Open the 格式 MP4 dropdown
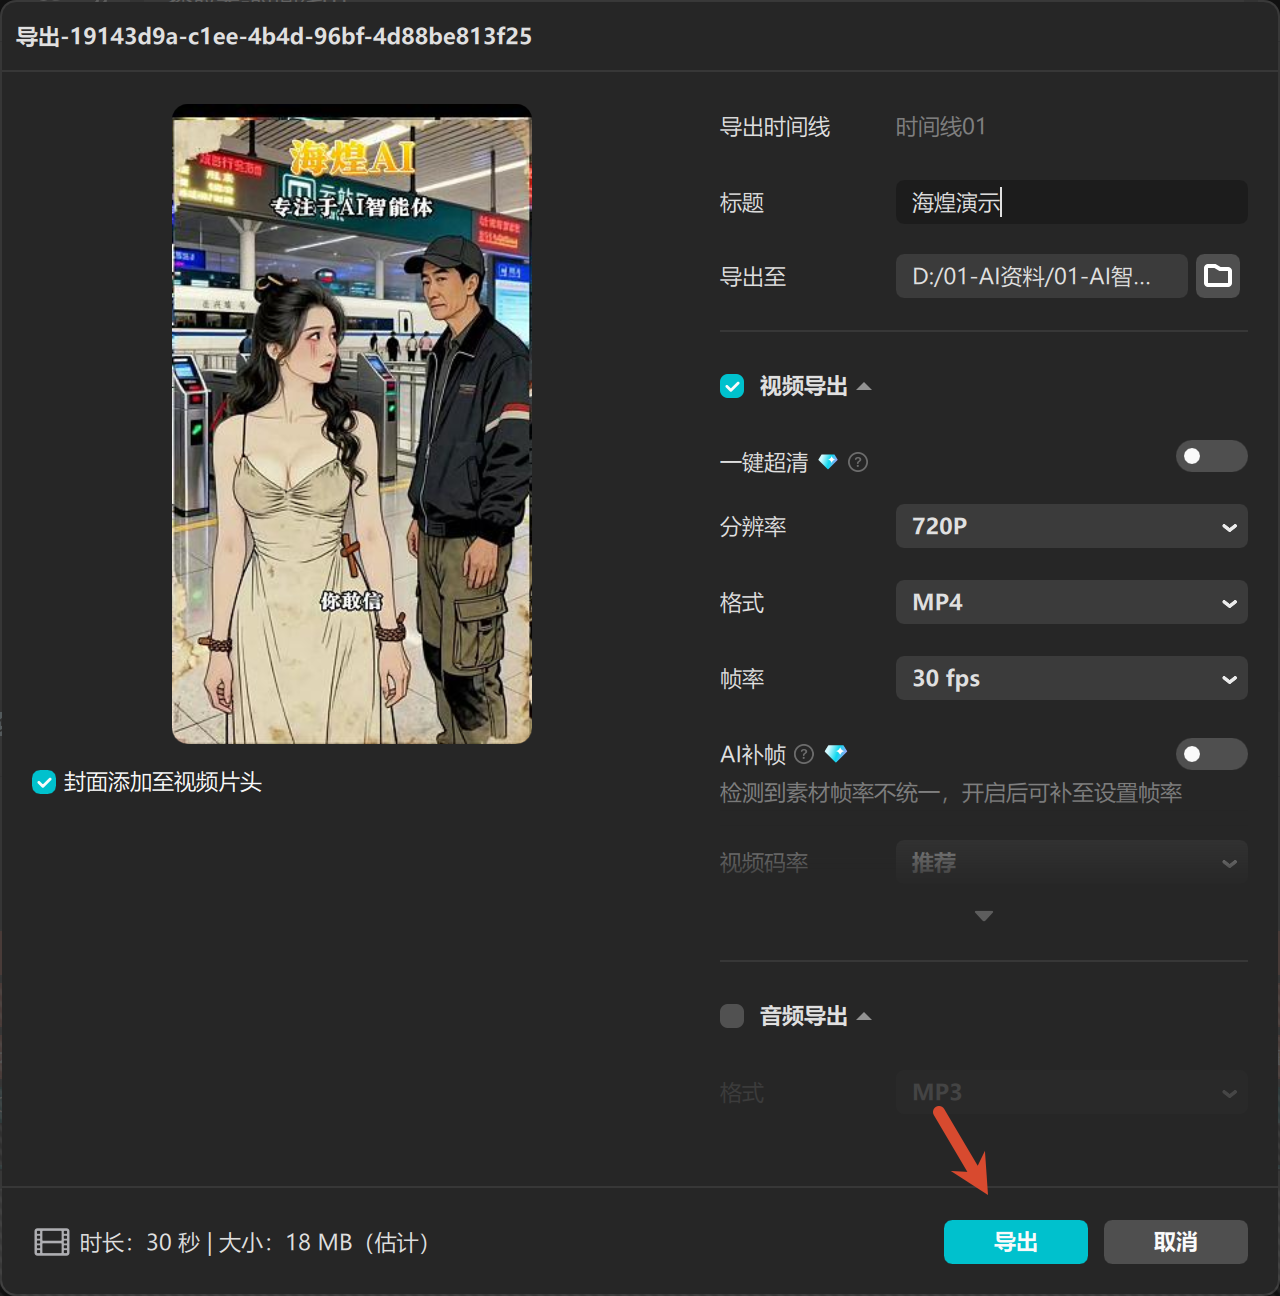The height and width of the screenshot is (1296, 1280). point(1071,602)
